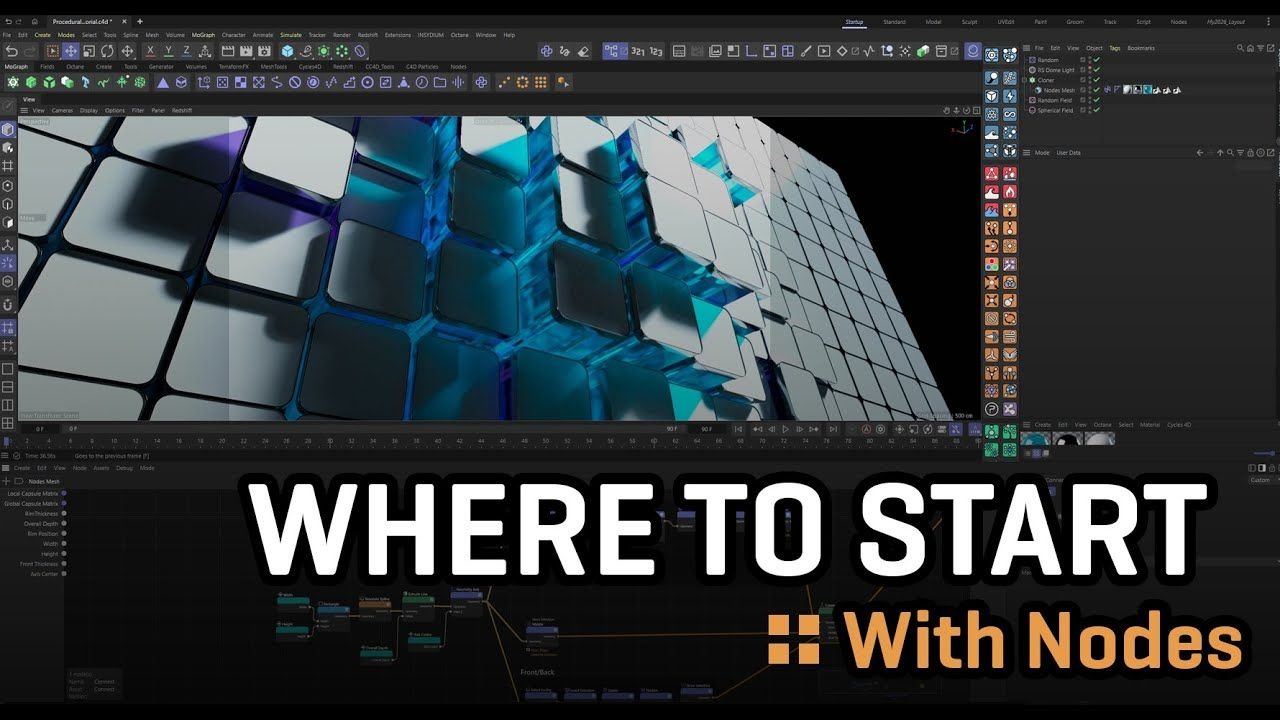The height and width of the screenshot is (720, 1280).
Task: Open the Redshift menu in the menu bar
Action: coord(370,35)
